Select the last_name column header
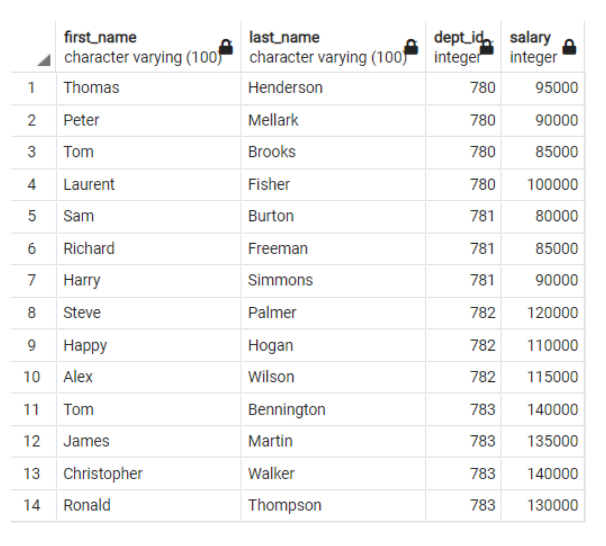Viewport: 606px width, 546px height. coord(325,47)
